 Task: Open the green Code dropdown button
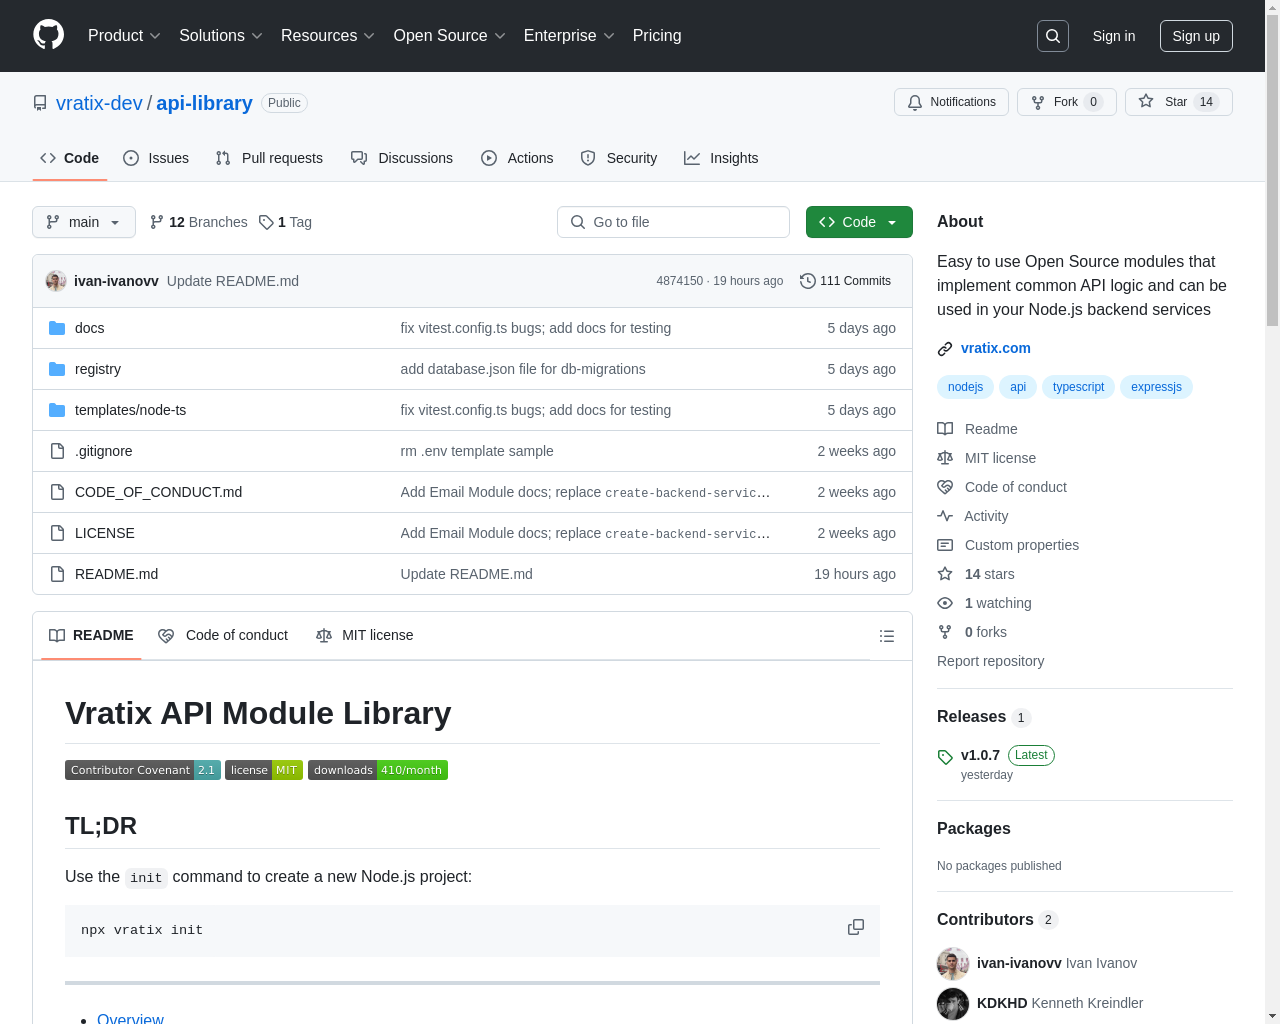tap(859, 222)
